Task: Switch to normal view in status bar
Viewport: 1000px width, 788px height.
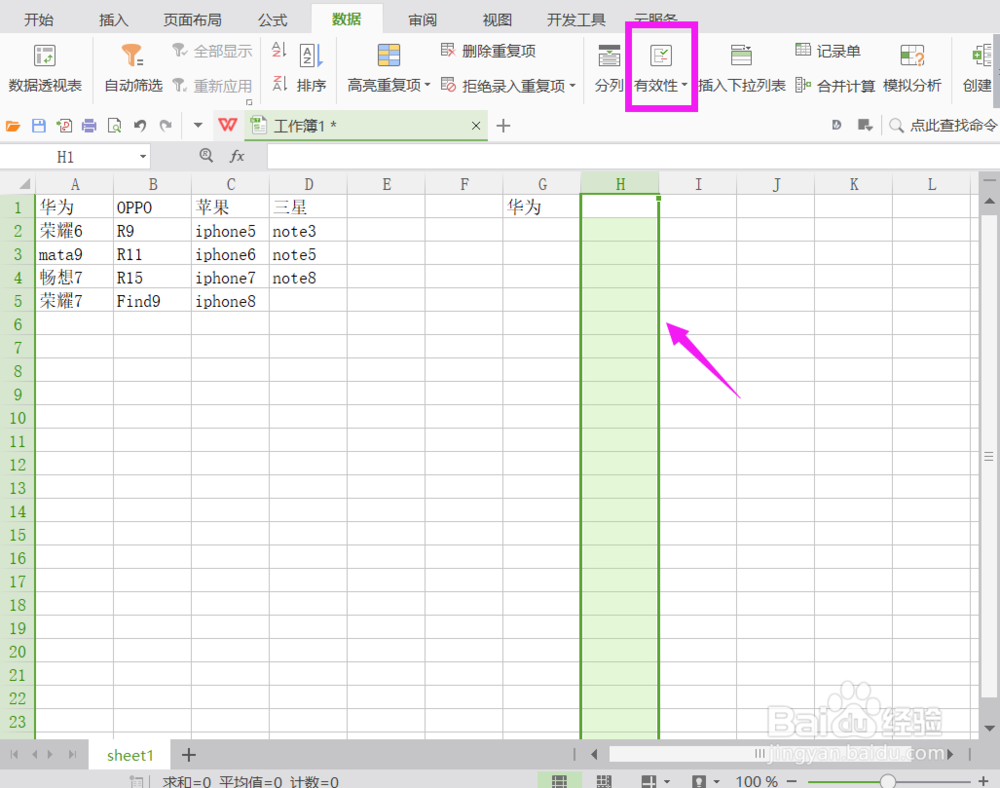Action: tap(559, 781)
